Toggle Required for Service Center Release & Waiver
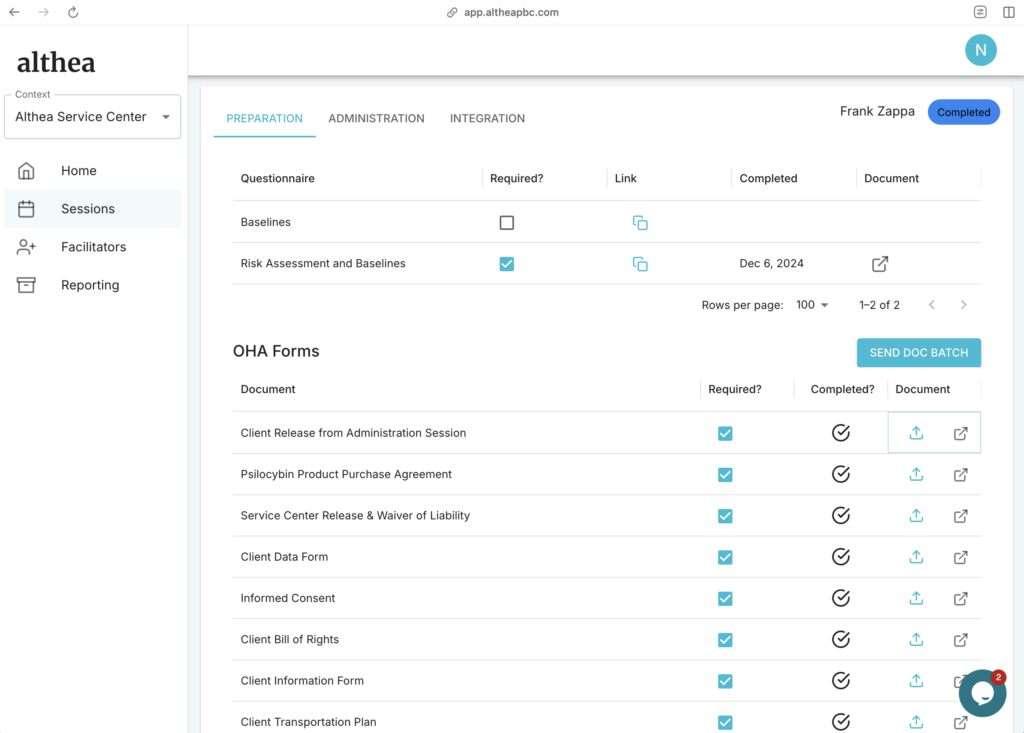Viewport: 1024px width, 733px height. tap(725, 516)
